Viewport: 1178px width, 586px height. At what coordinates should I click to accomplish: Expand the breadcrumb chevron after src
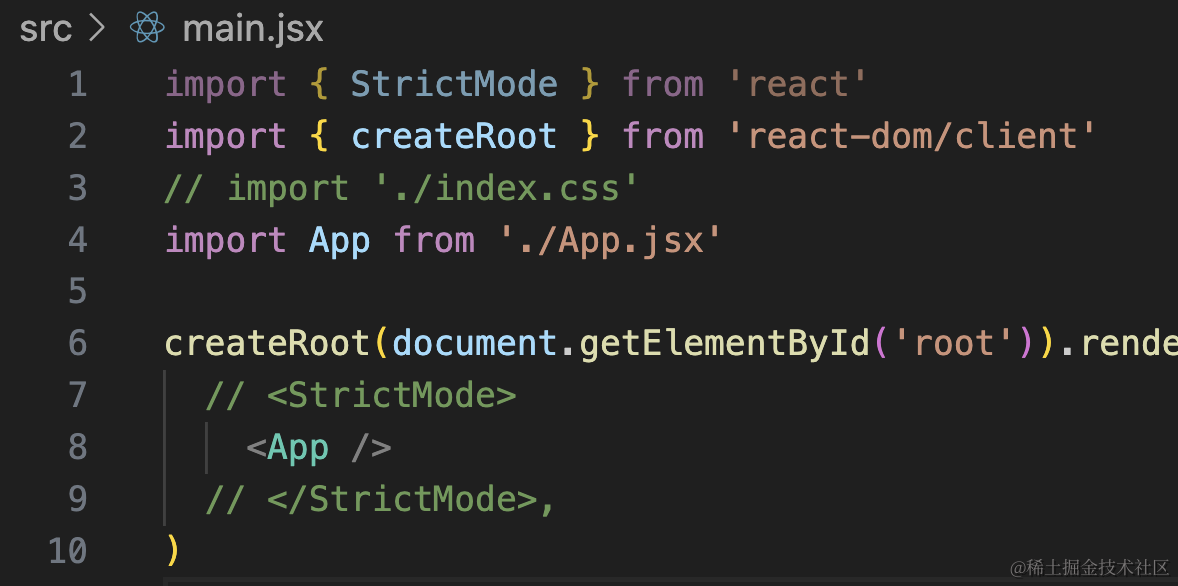point(97,29)
